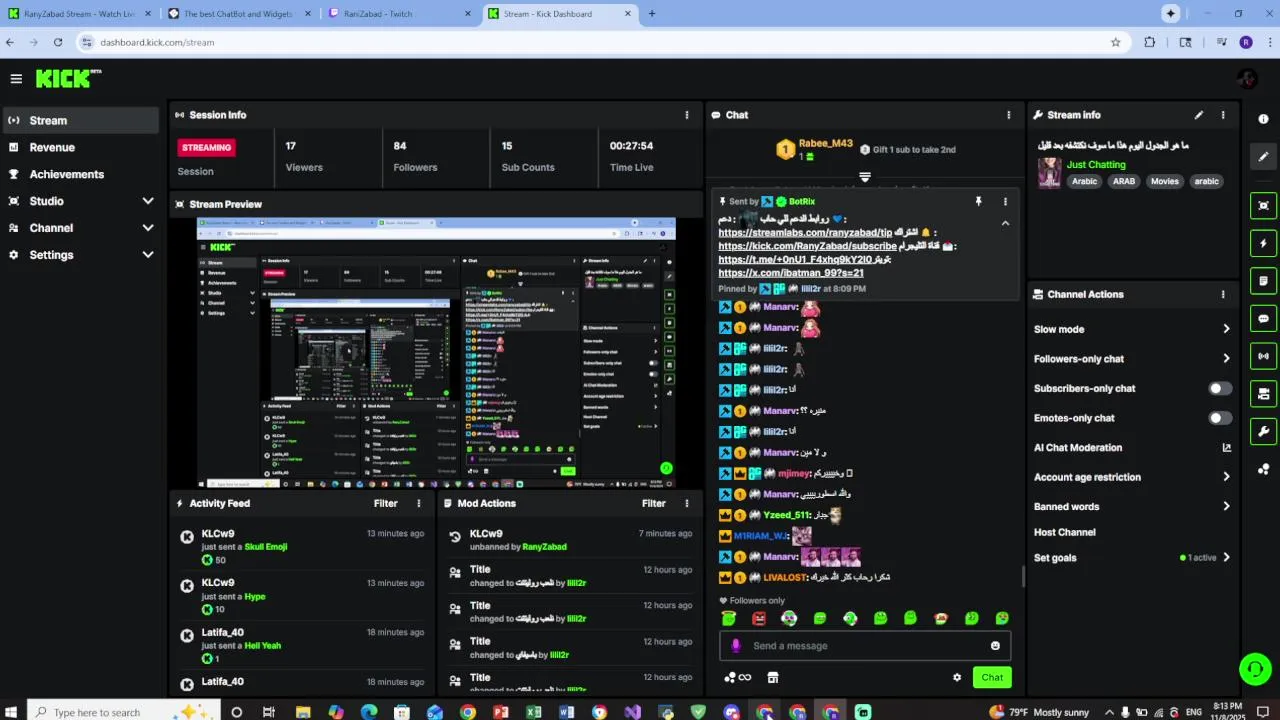The image size is (1280, 720).
Task: Filter the Activity Feed
Action: [x=385, y=504]
